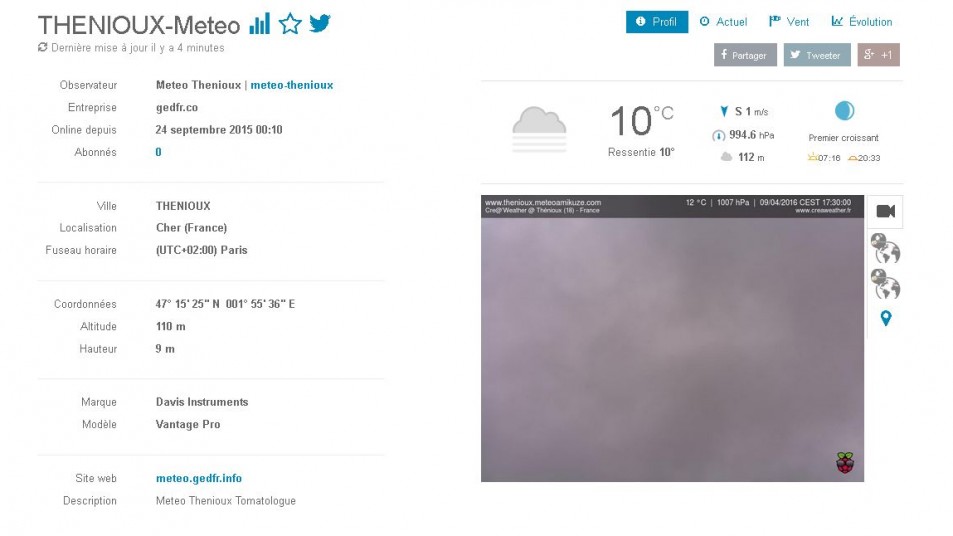The width and height of the screenshot is (953, 536).
Task: Click the Facebook Partager button
Action: (745, 55)
